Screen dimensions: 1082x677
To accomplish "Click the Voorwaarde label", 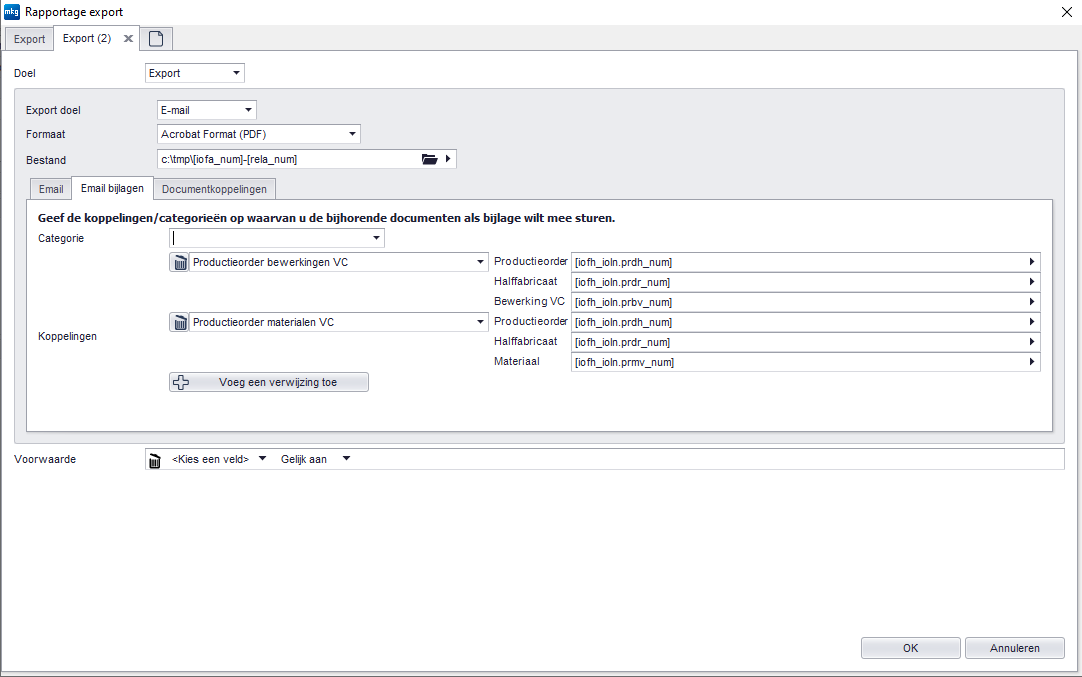I will point(45,460).
